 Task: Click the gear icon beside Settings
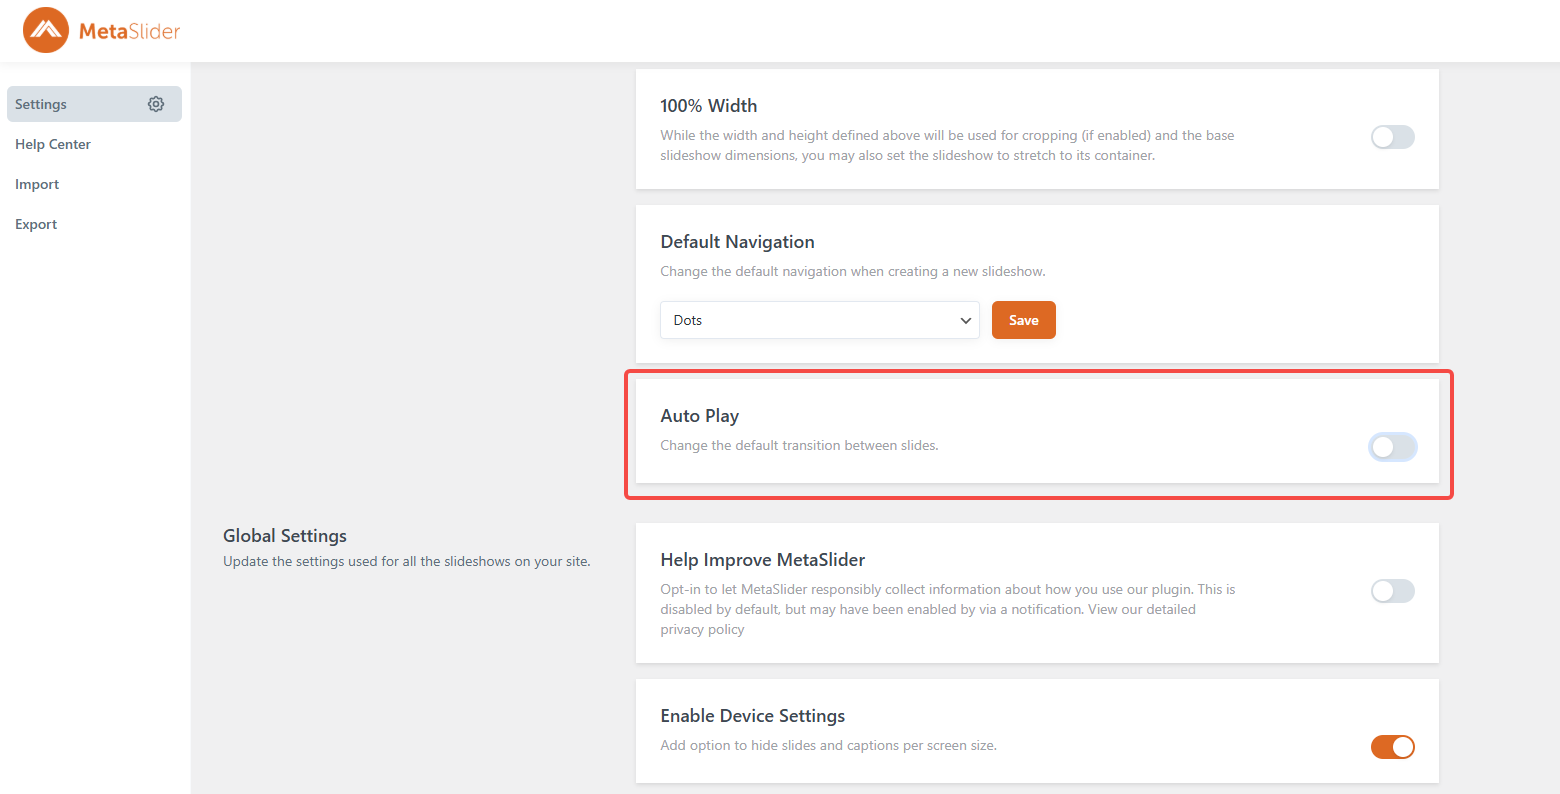tap(156, 104)
